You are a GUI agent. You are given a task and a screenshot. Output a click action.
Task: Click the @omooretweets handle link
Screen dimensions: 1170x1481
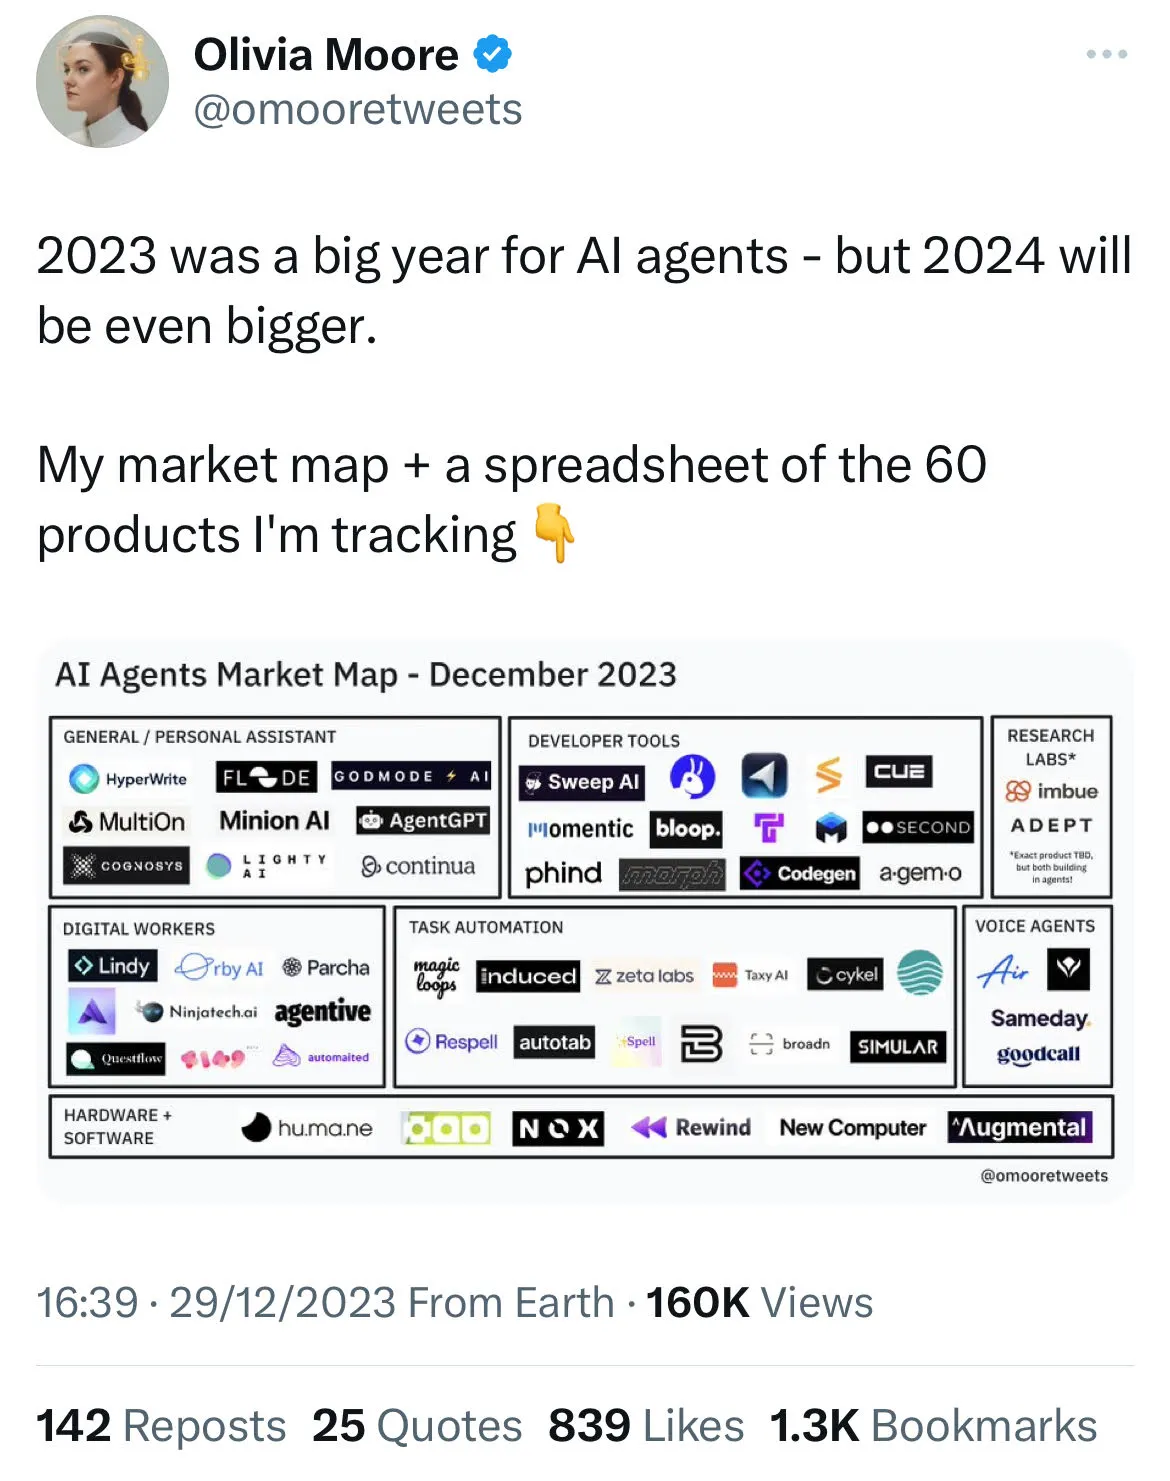tap(358, 110)
